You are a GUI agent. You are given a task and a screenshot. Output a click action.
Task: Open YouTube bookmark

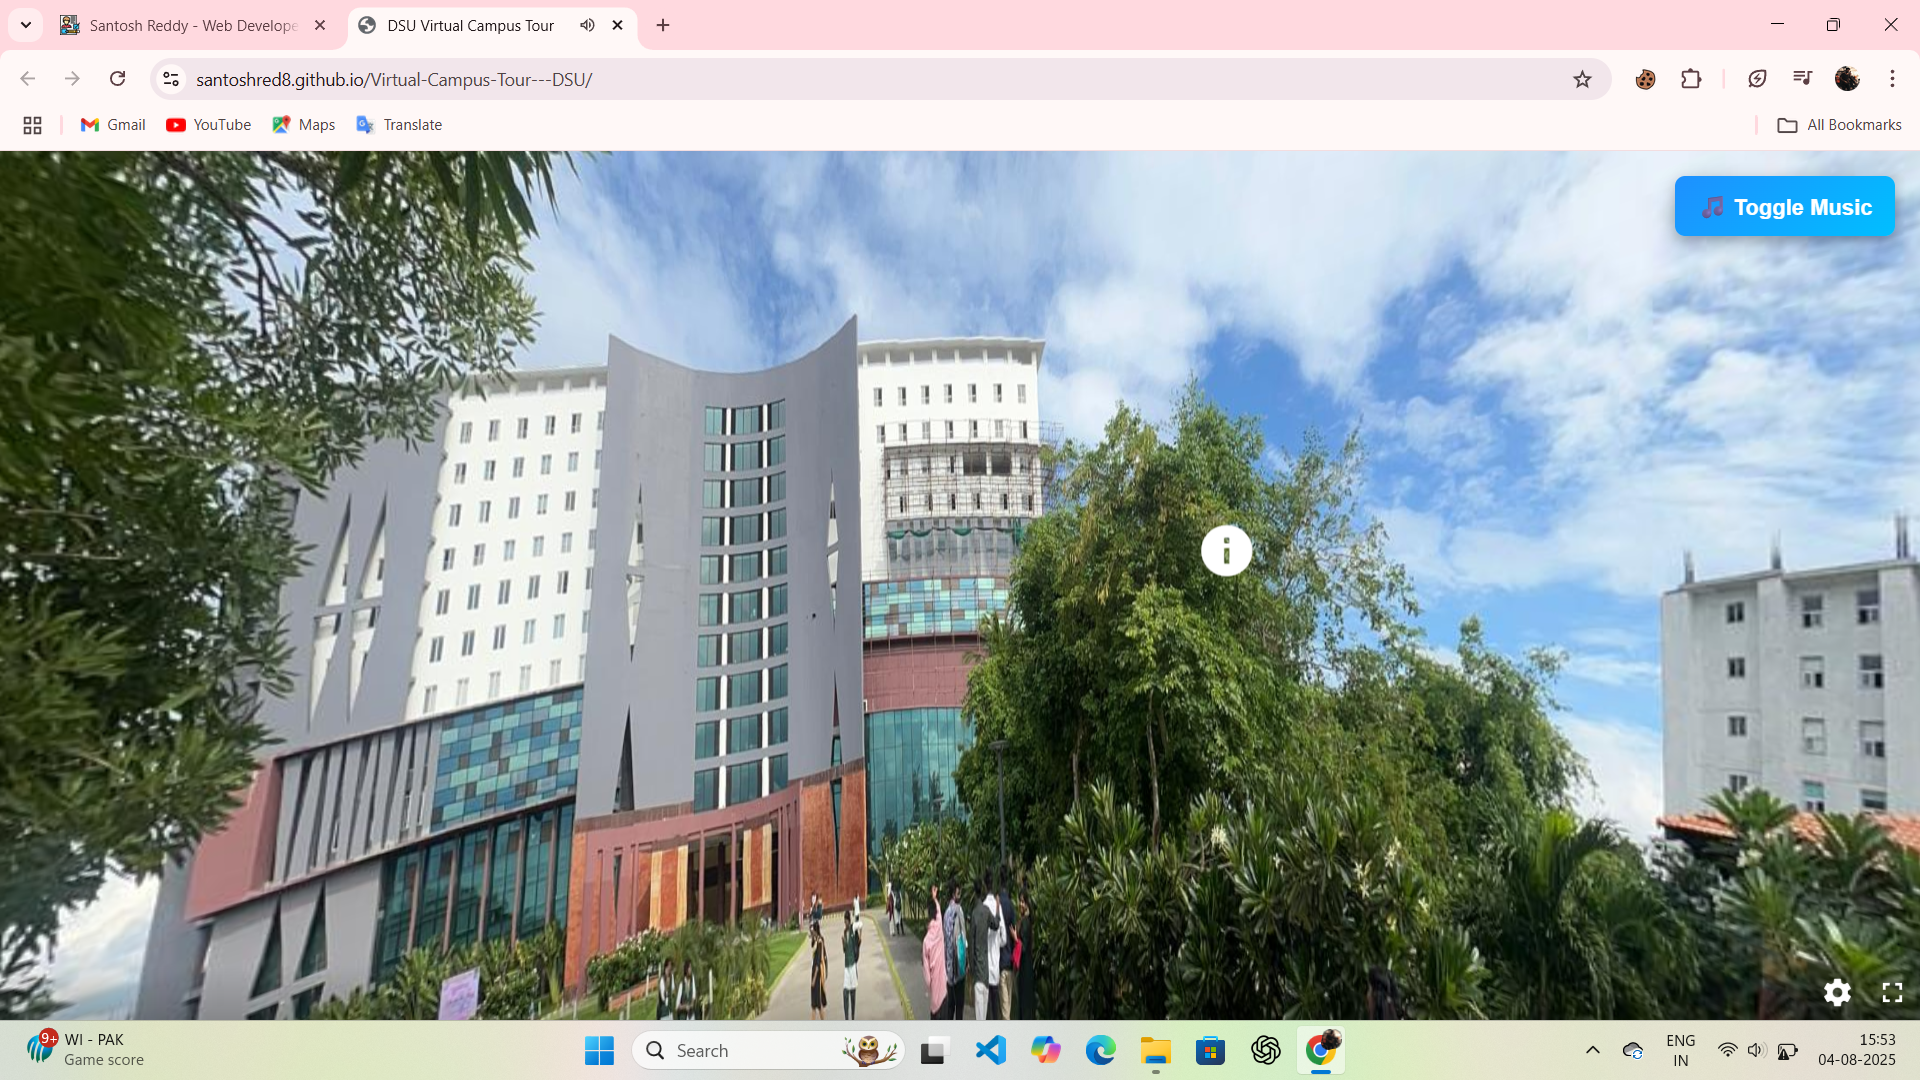click(209, 125)
